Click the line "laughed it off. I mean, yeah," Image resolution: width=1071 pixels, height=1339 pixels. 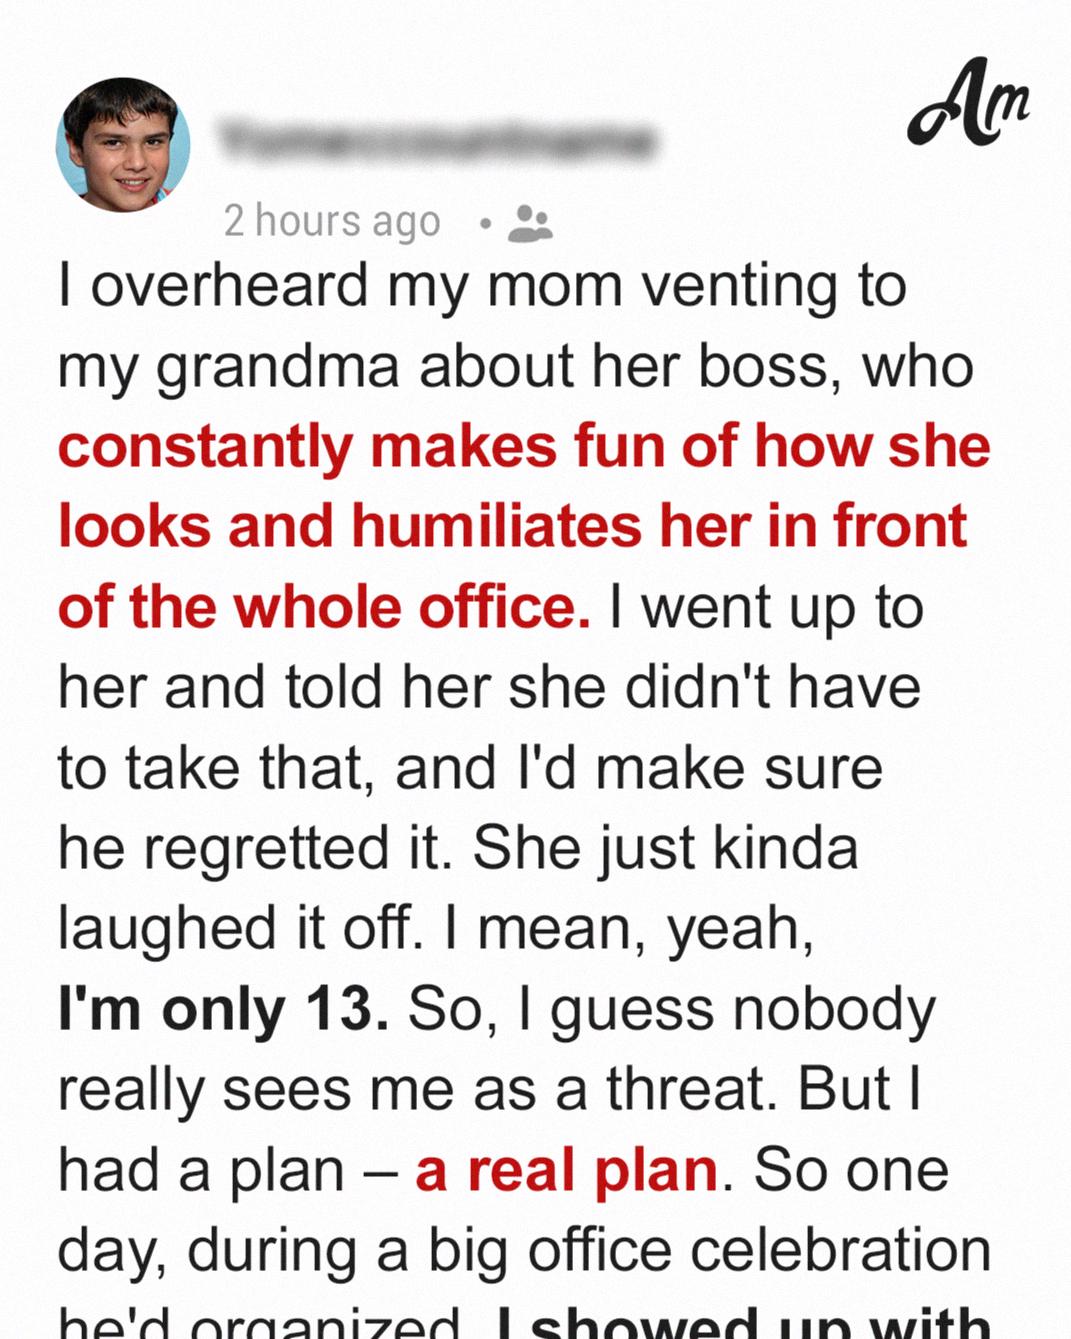[x=436, y=929]
